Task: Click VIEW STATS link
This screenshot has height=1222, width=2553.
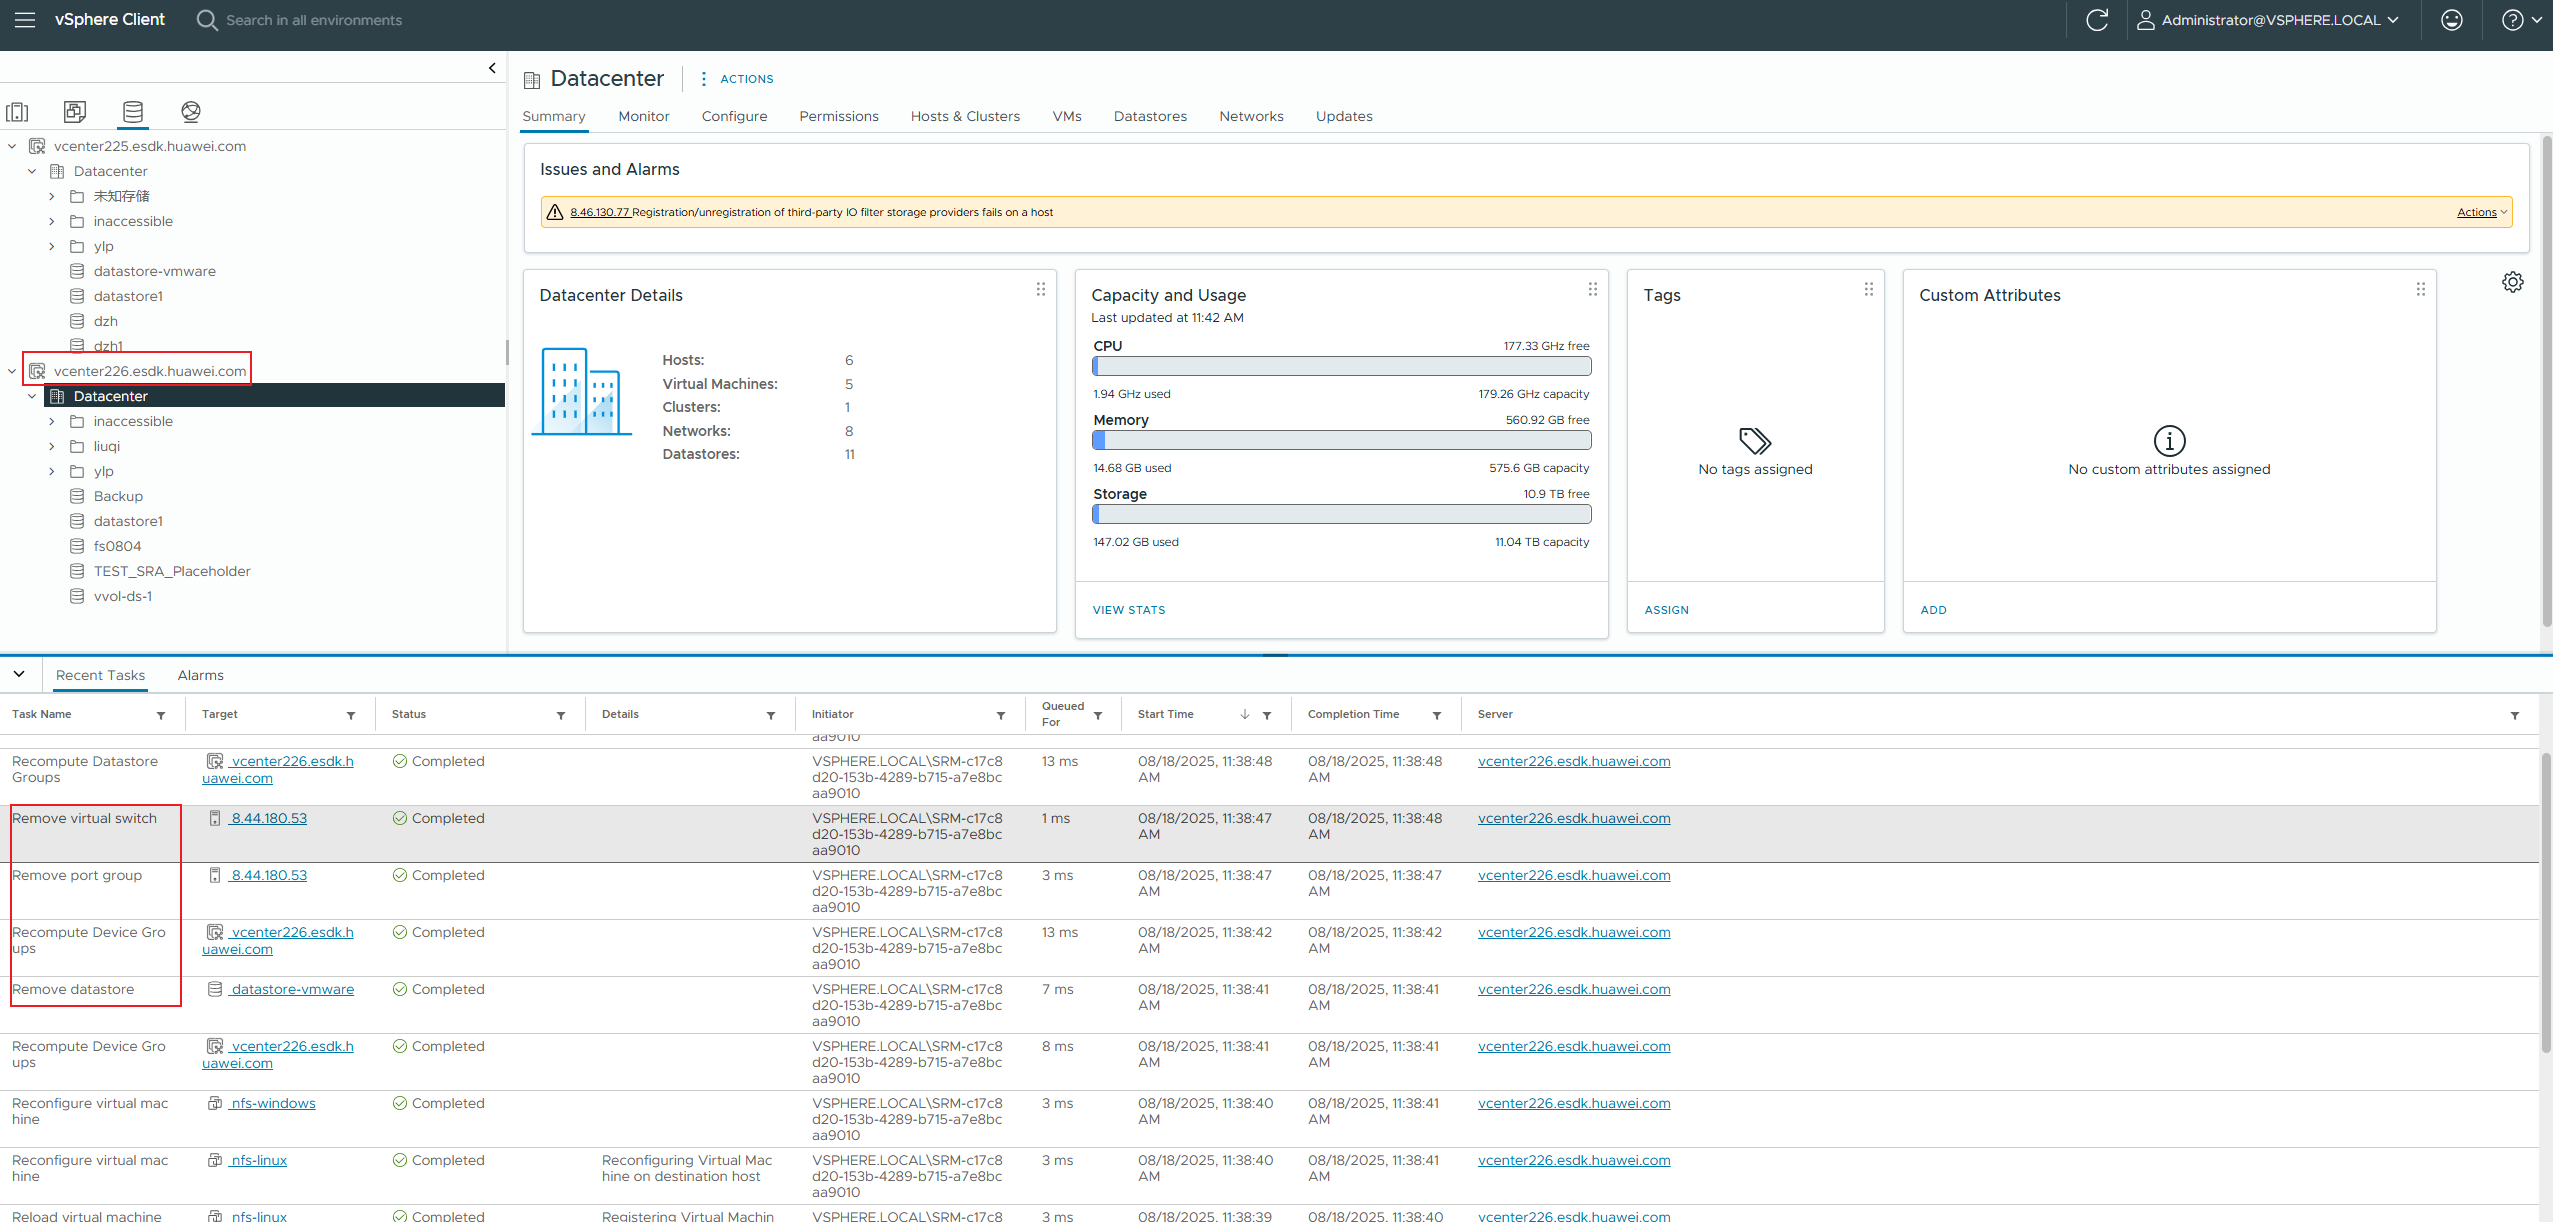Action: coord(1129,610)
